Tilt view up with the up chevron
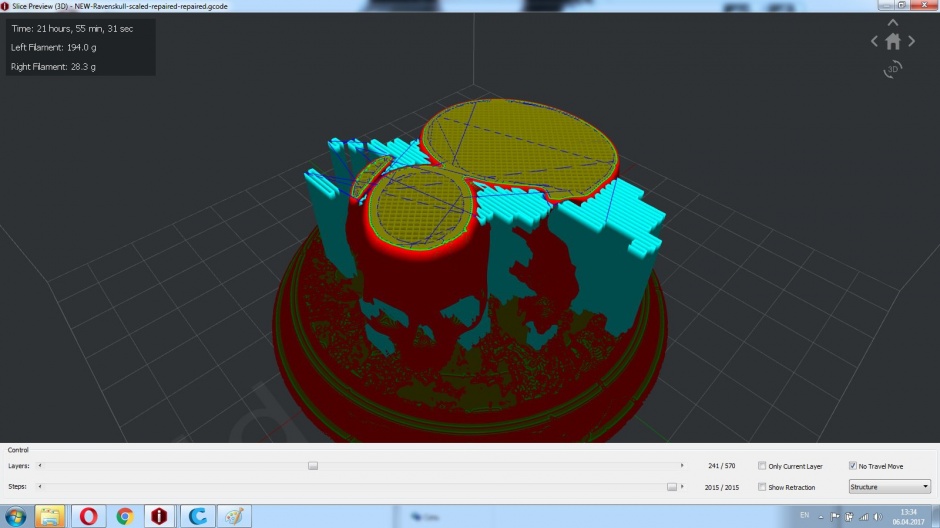The height and width of the screenshot is (528, 940). pos(893,23)
